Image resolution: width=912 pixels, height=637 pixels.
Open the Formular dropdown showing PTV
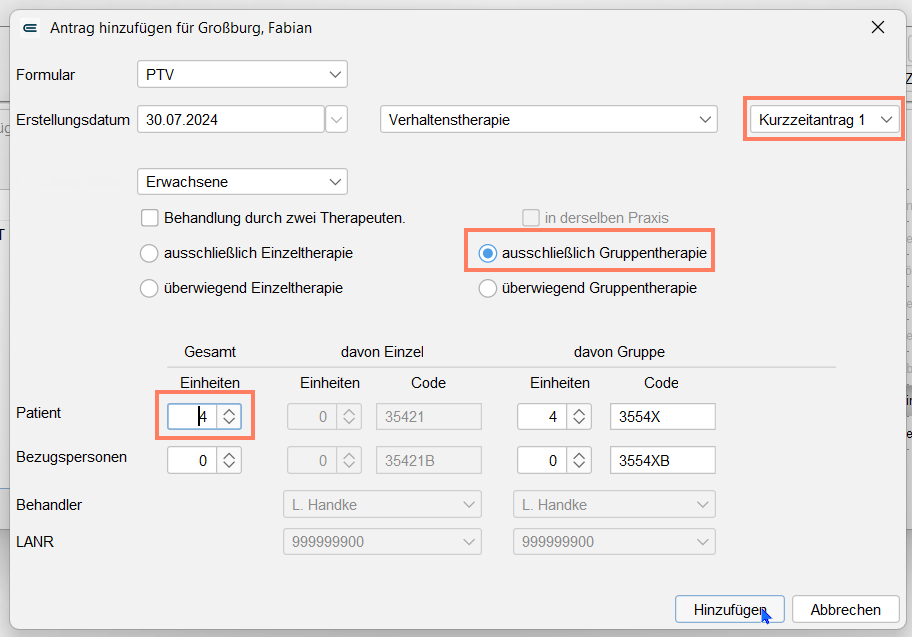click(242, 74)
